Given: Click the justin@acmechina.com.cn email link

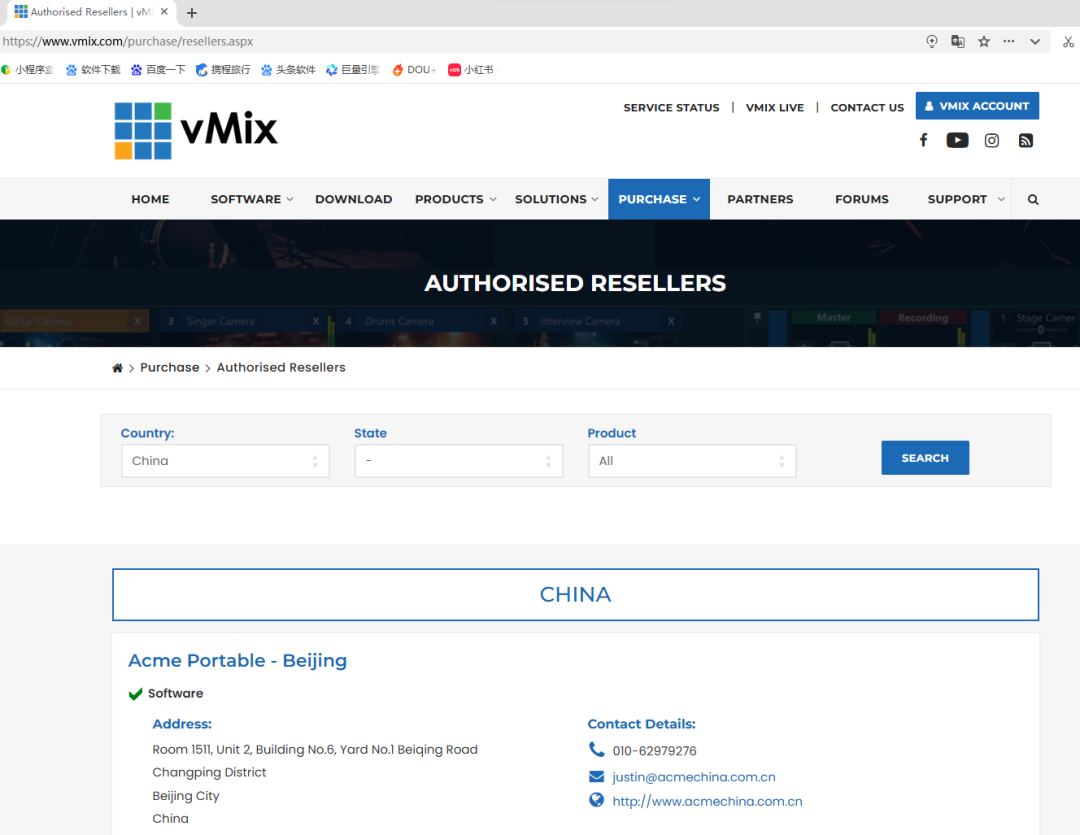Looking at the screenshot, I should click(694, 777).
